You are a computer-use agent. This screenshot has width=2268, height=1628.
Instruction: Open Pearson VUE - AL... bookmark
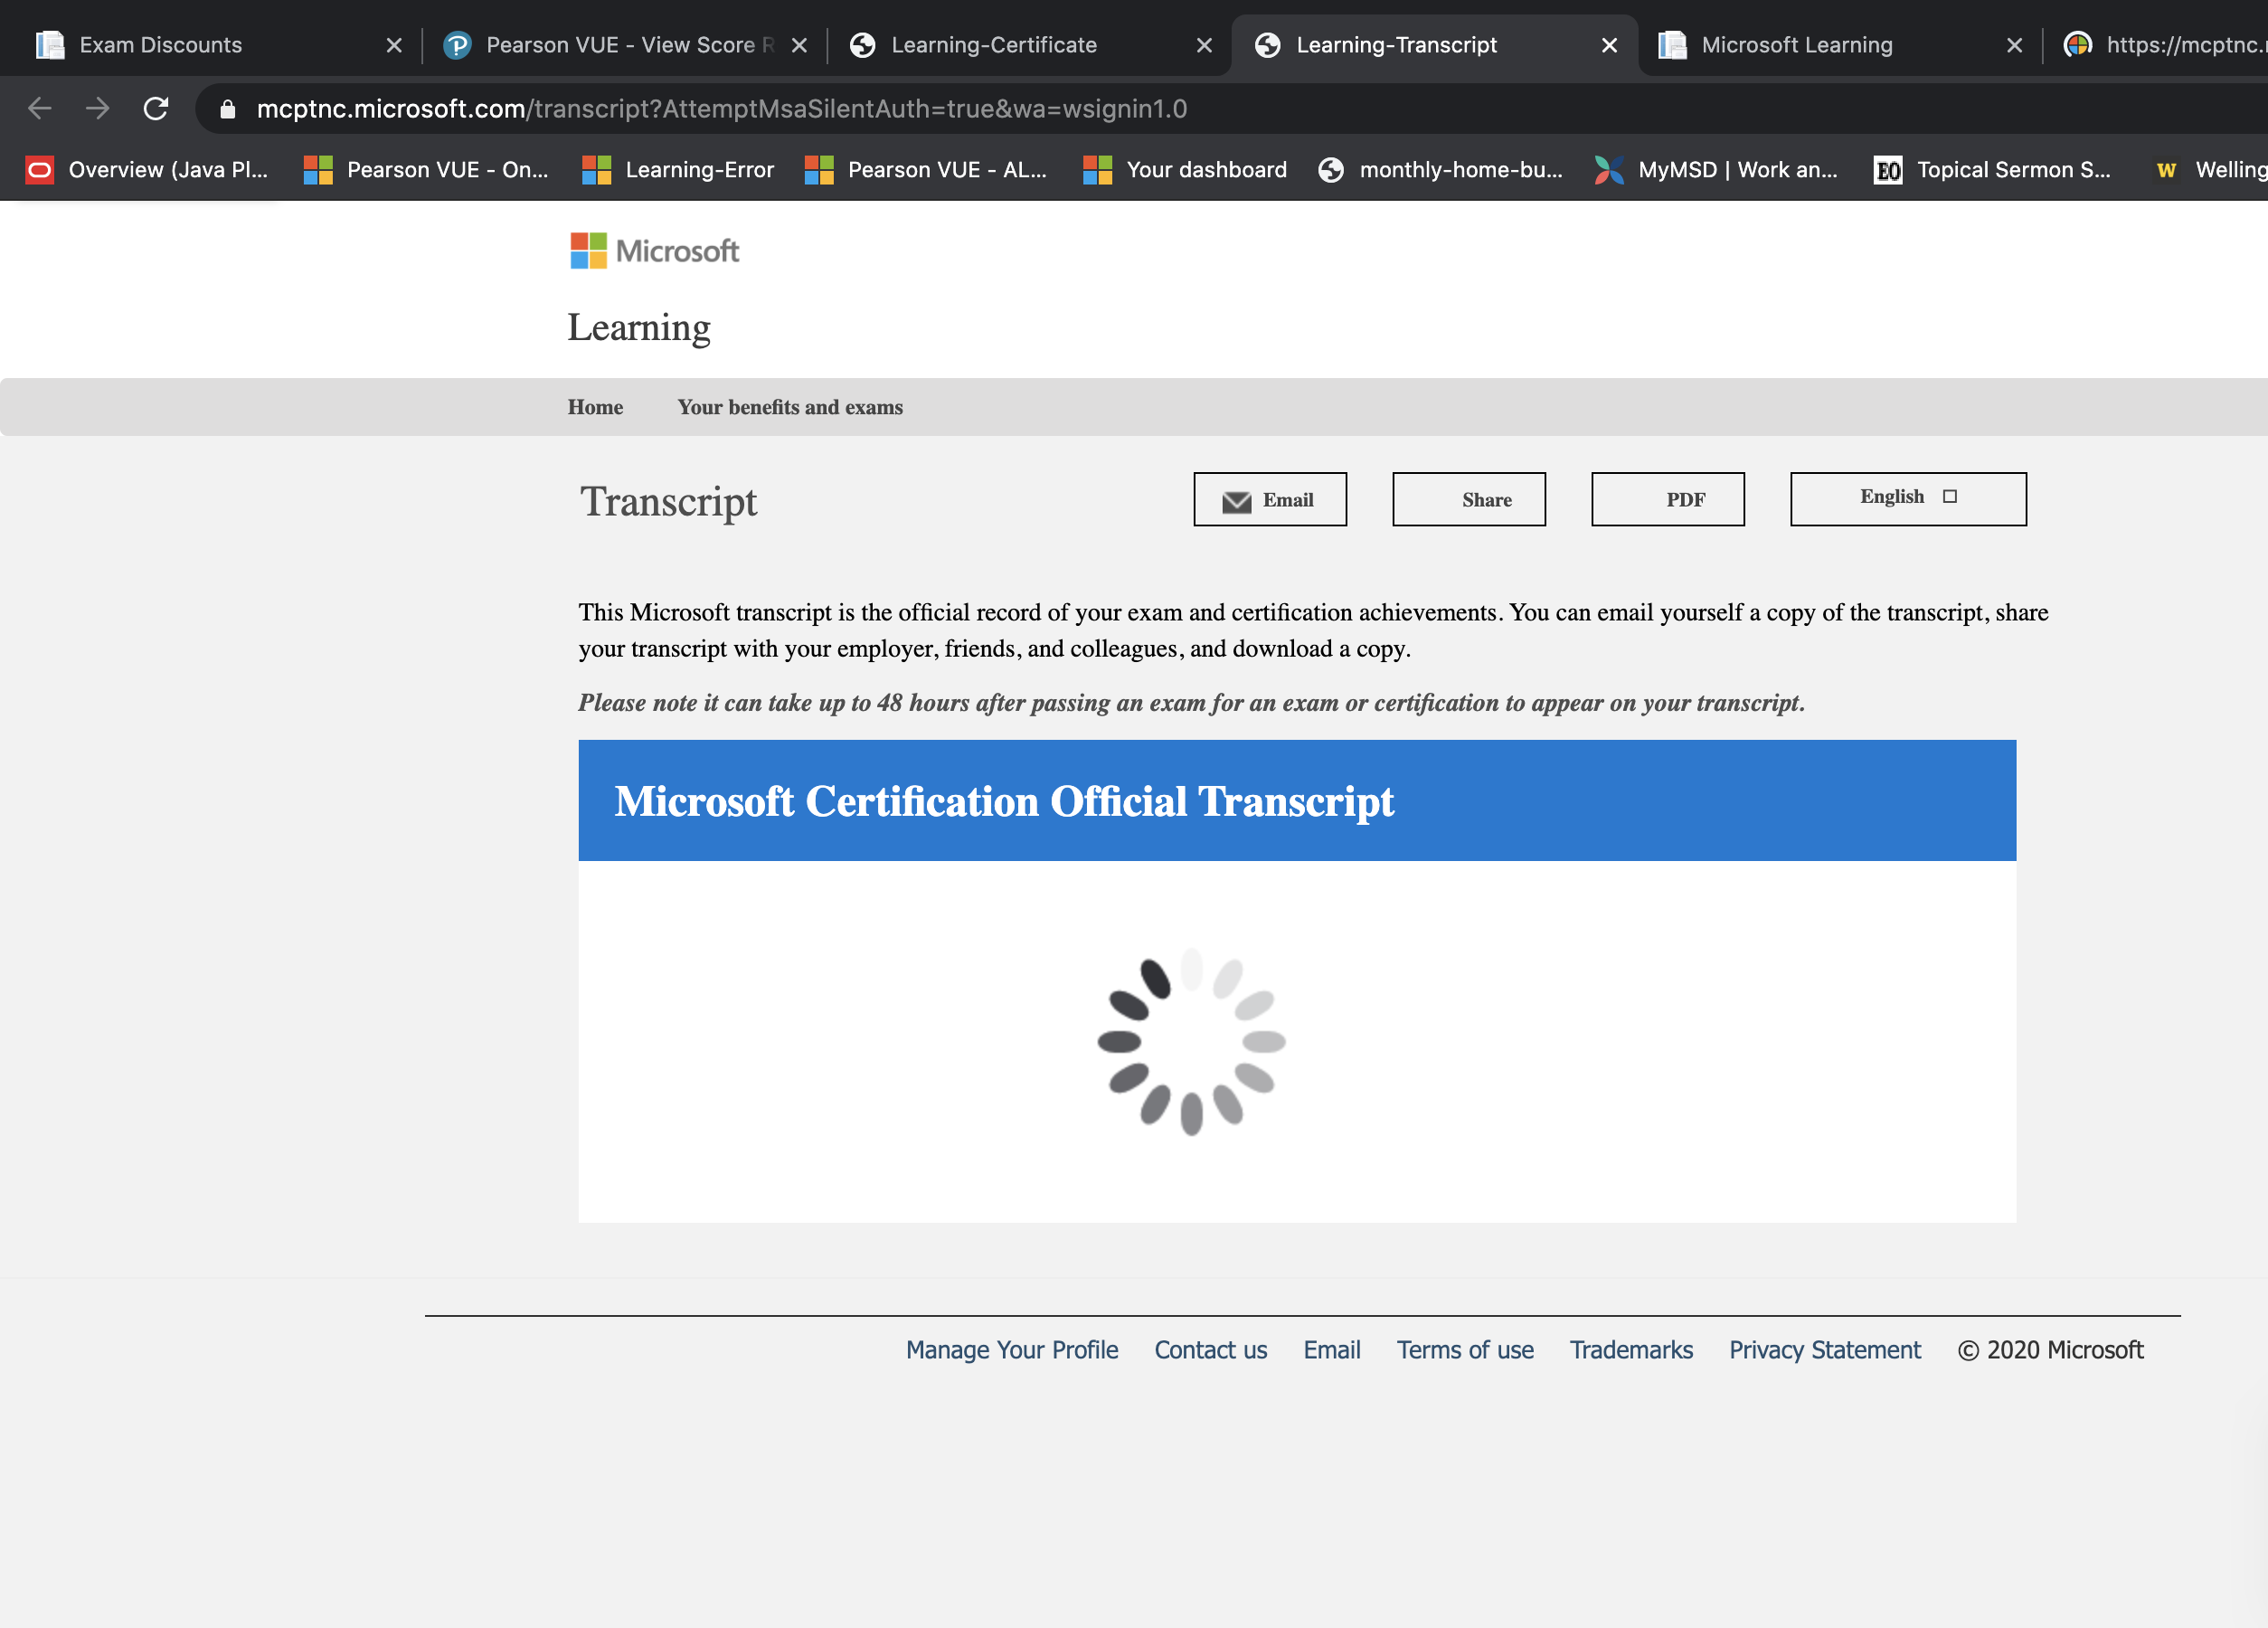point(926,170)
